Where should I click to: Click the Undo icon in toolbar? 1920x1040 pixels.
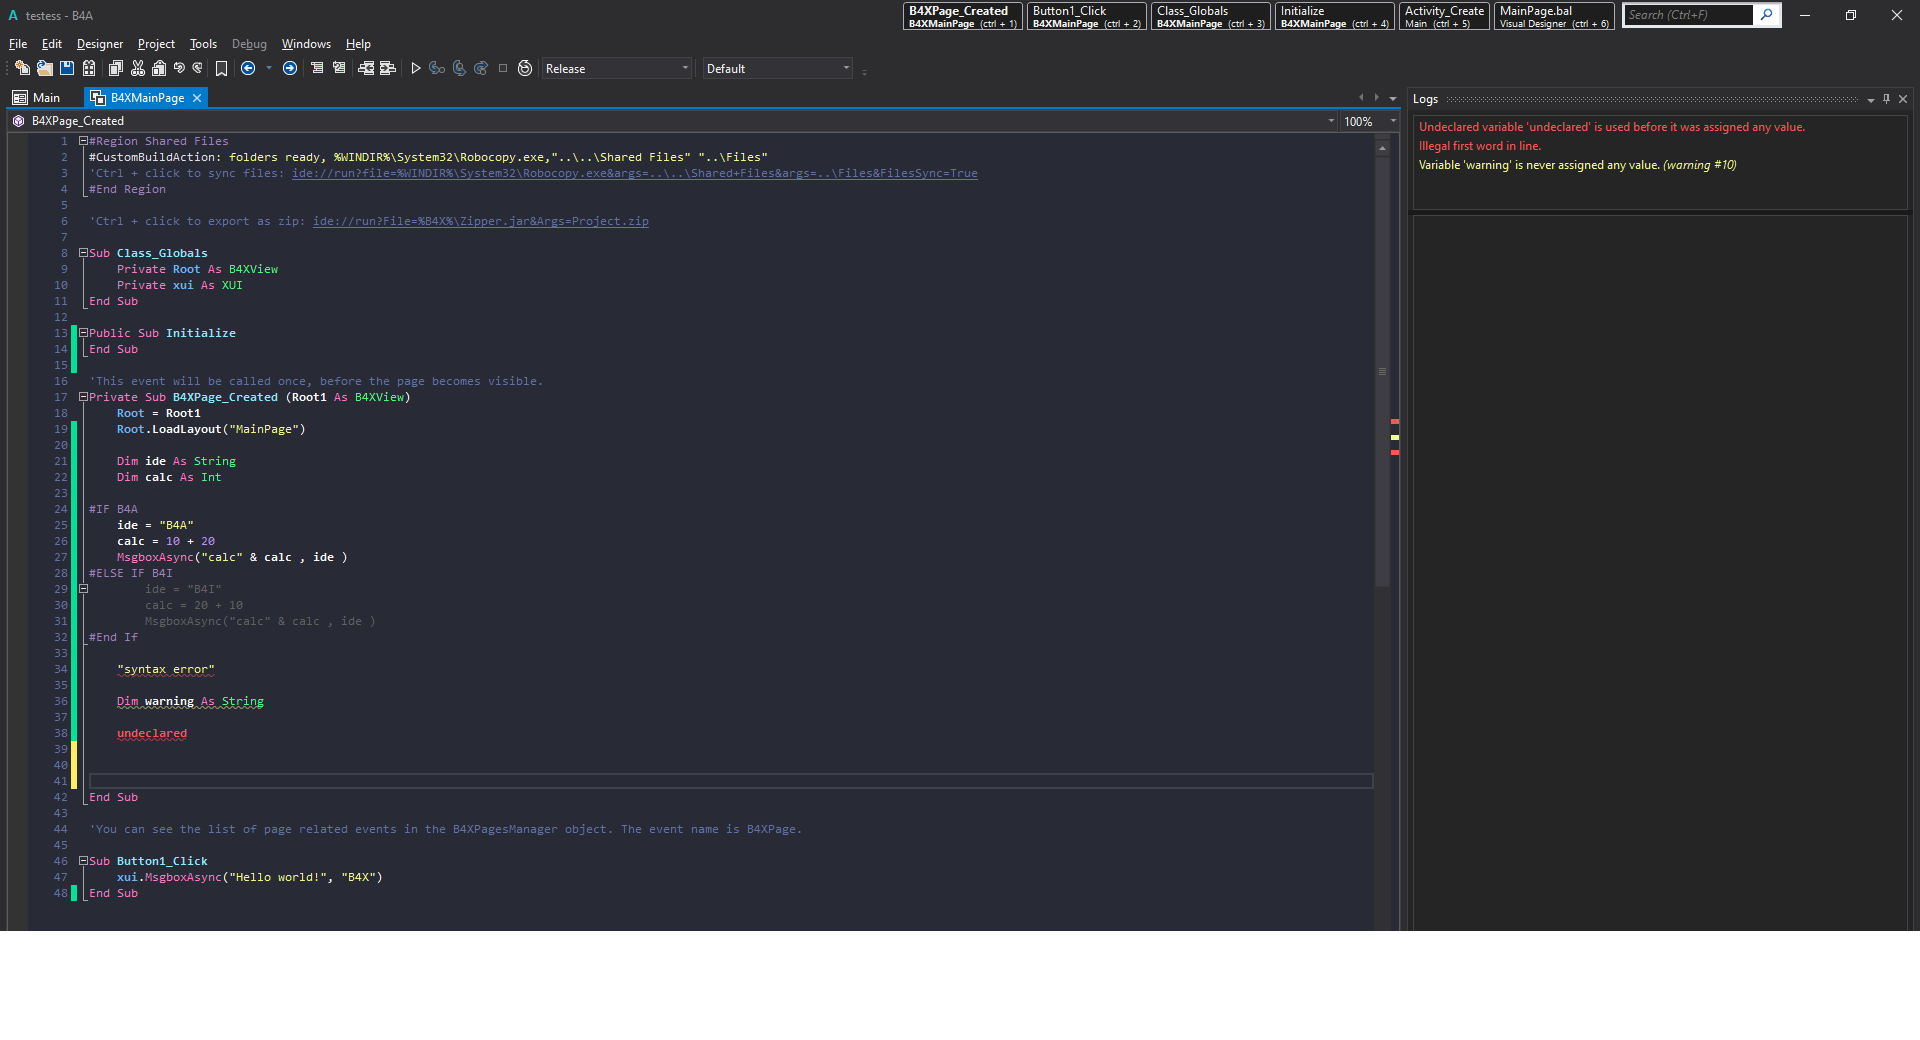pyautogui.click(x=179, y=68)
